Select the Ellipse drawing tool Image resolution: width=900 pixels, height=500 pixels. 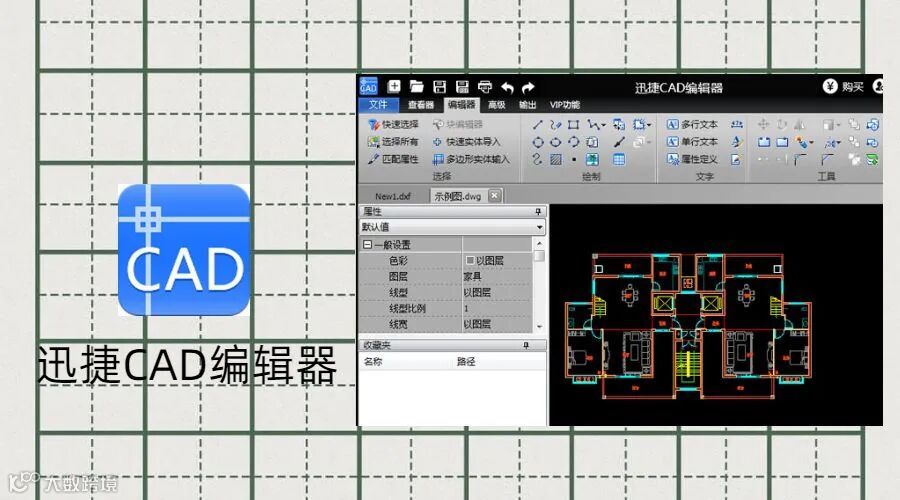point(555,142)
